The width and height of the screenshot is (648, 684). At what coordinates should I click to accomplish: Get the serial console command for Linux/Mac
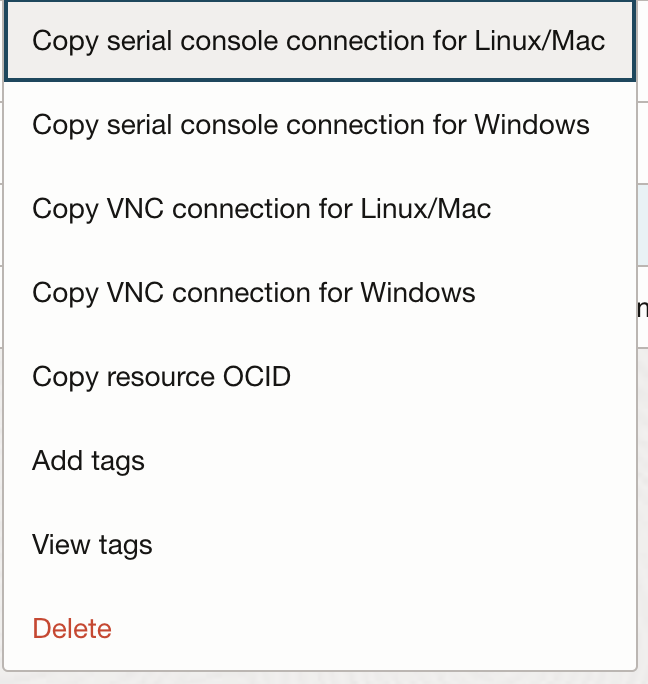[318, 41]
